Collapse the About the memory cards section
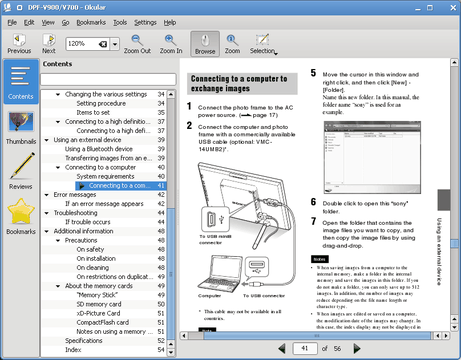Screen dimensions: 461x360 [58, 286]
